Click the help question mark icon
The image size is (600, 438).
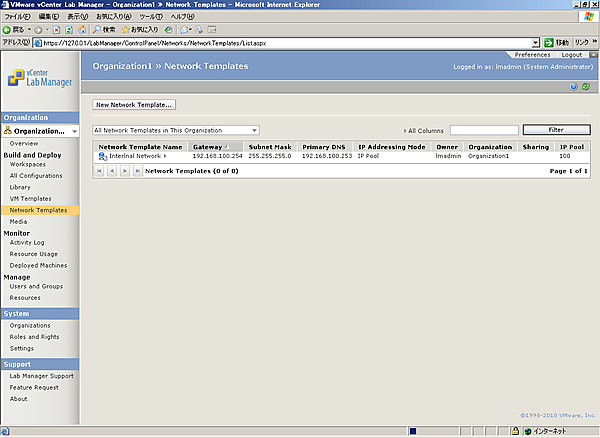tap(573, 87)
